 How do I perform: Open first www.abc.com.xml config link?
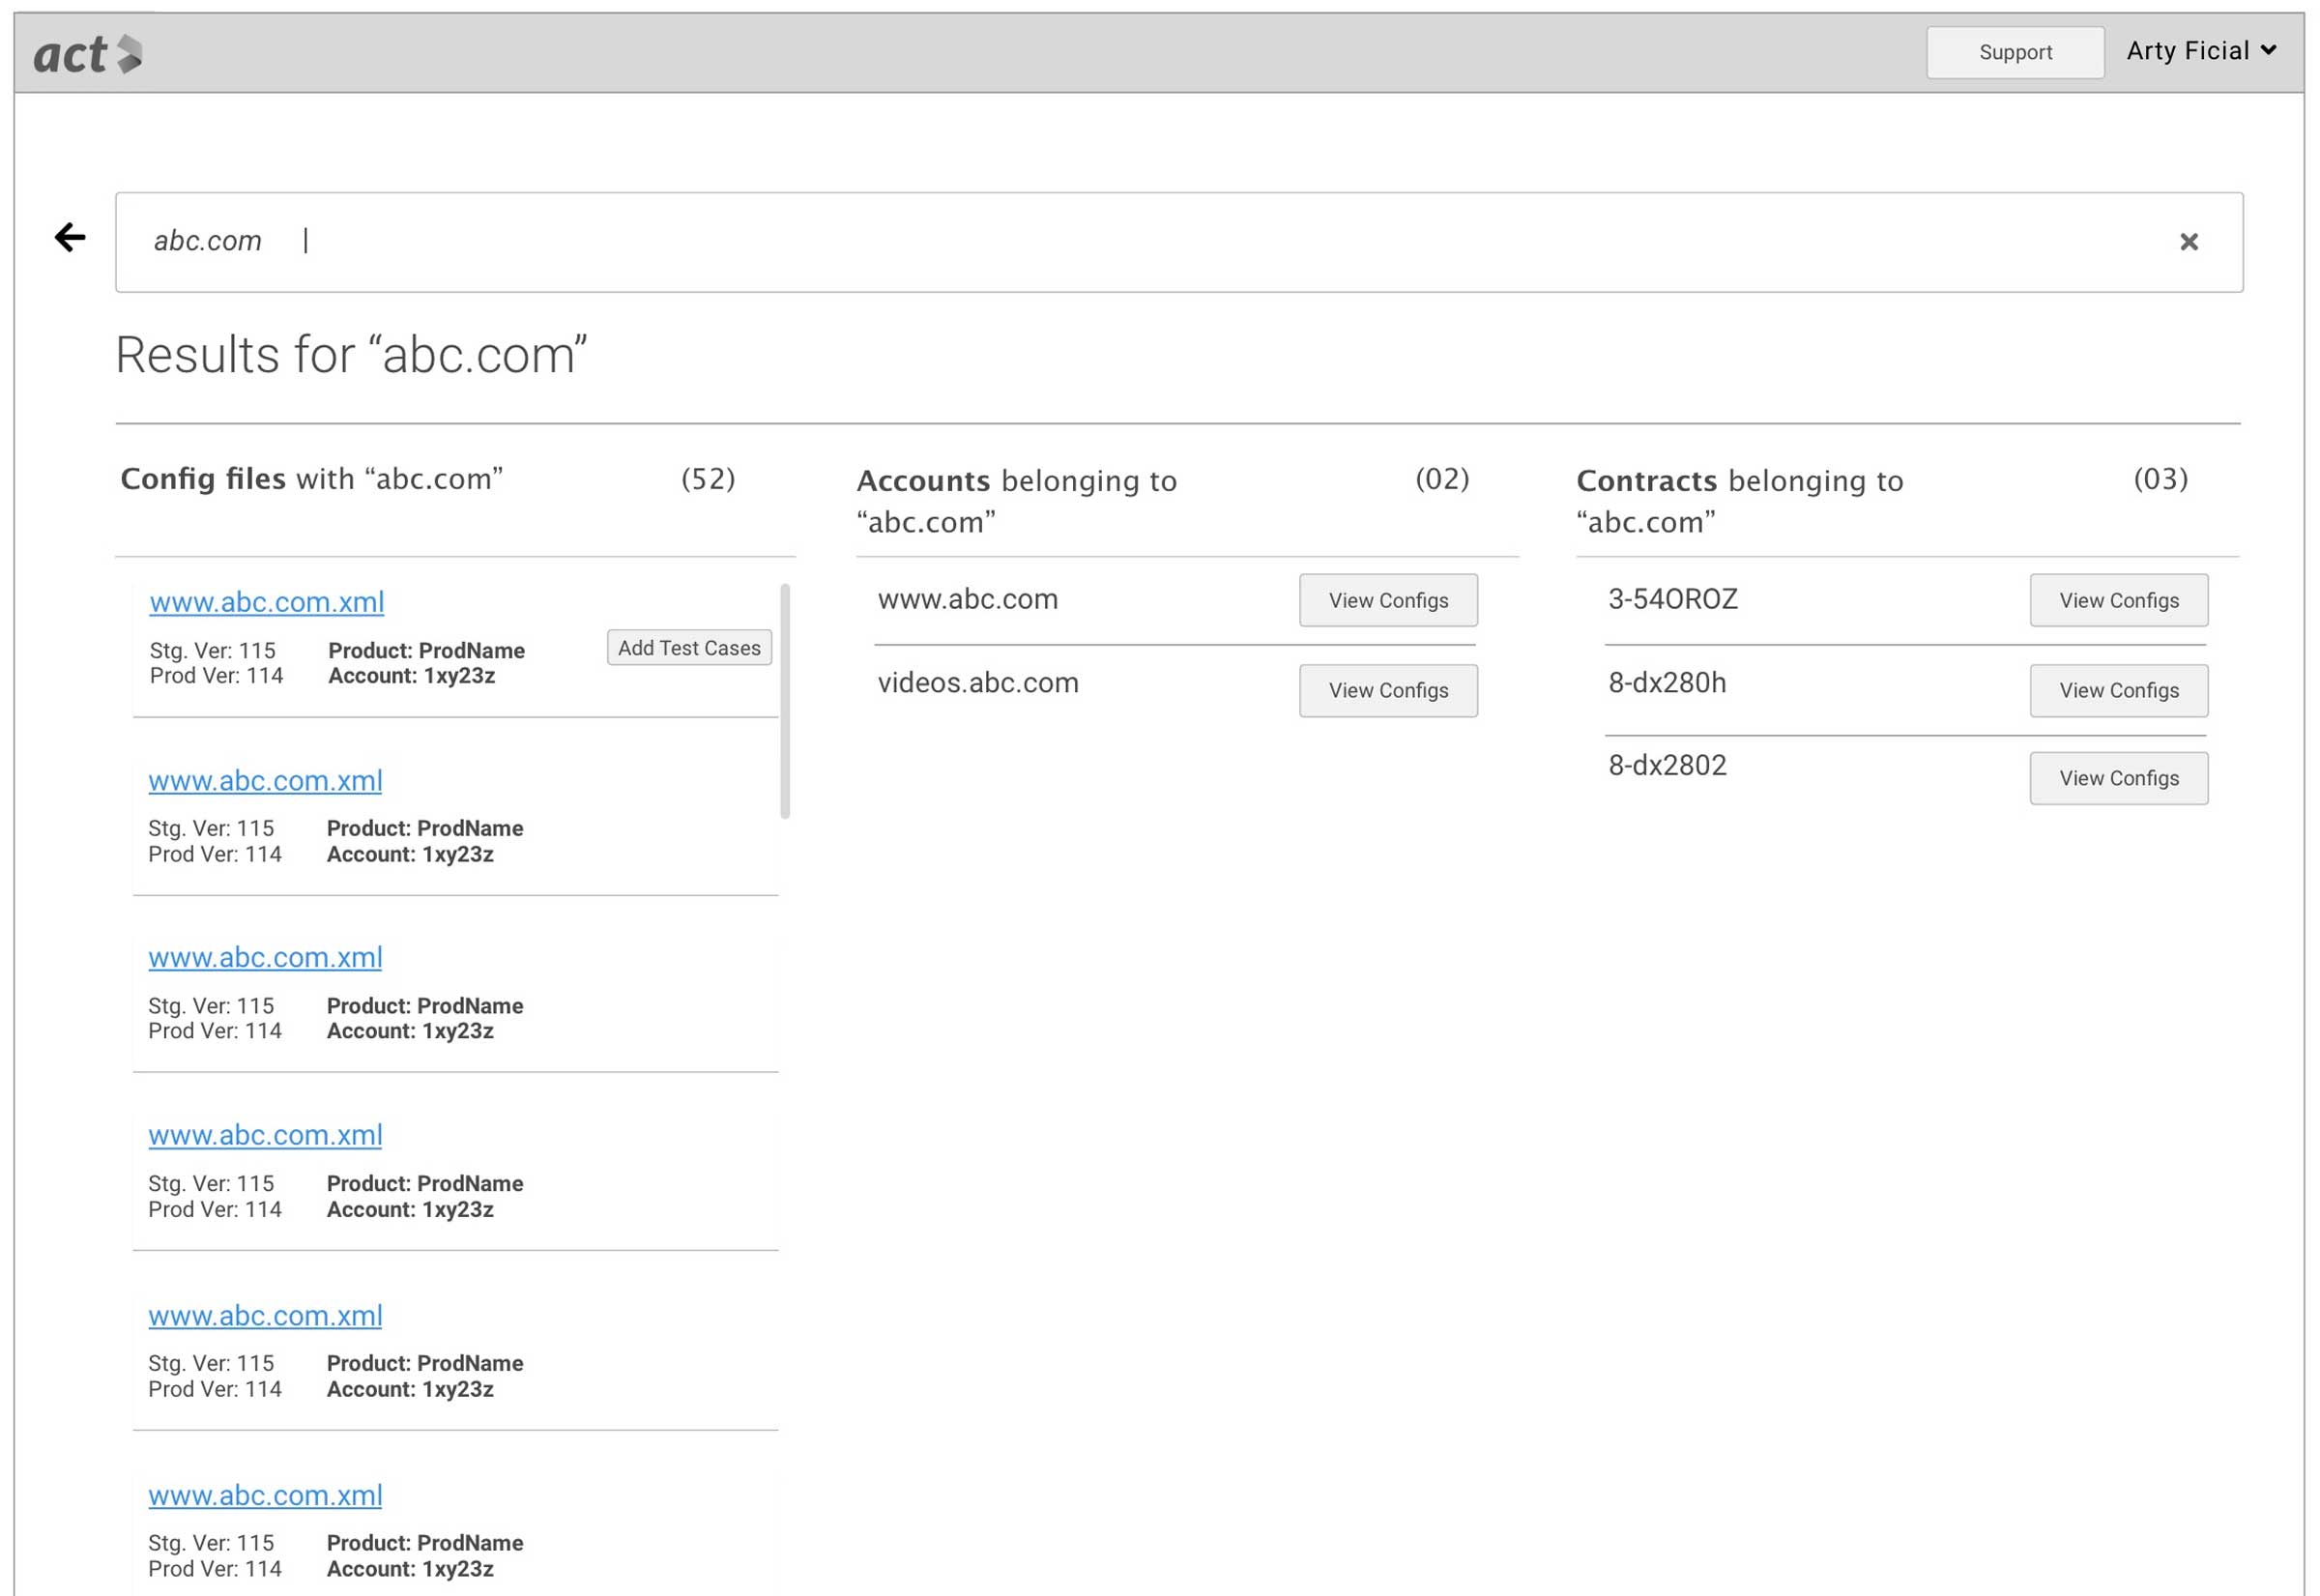tap(267, 602)
